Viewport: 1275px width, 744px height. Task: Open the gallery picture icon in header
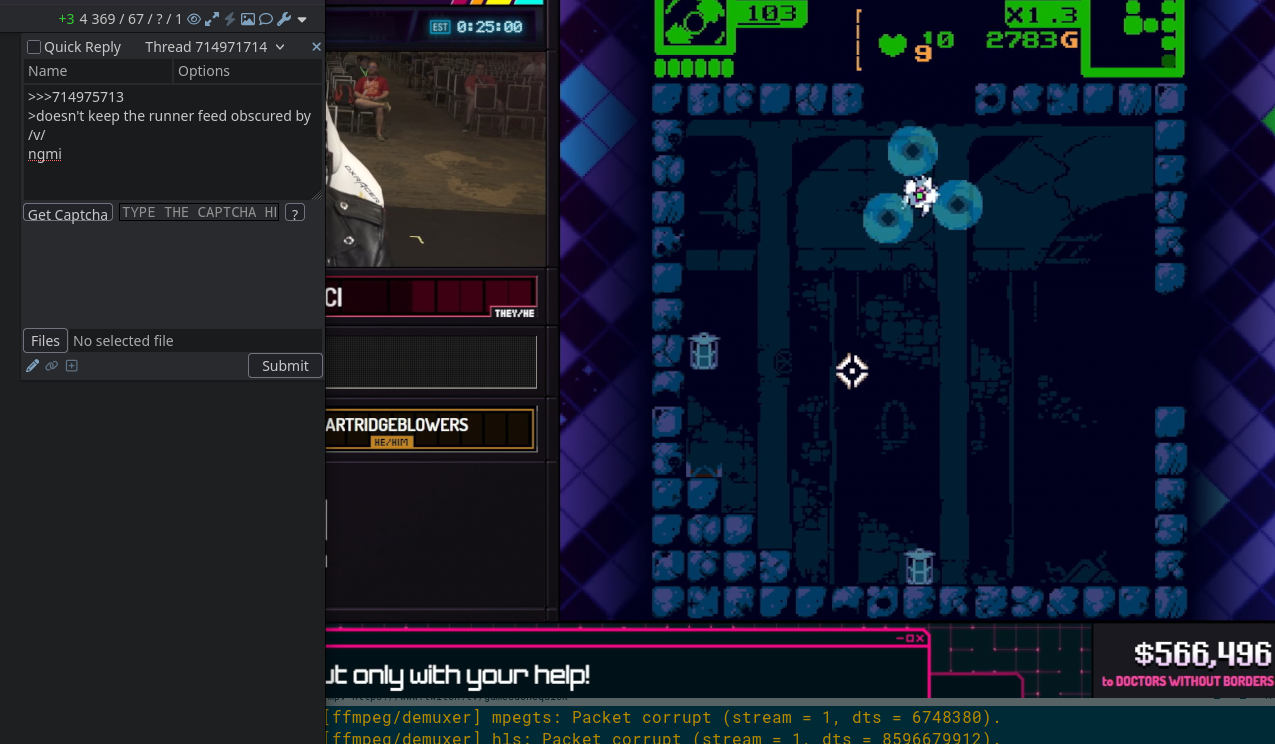click(x=248, y=19)
